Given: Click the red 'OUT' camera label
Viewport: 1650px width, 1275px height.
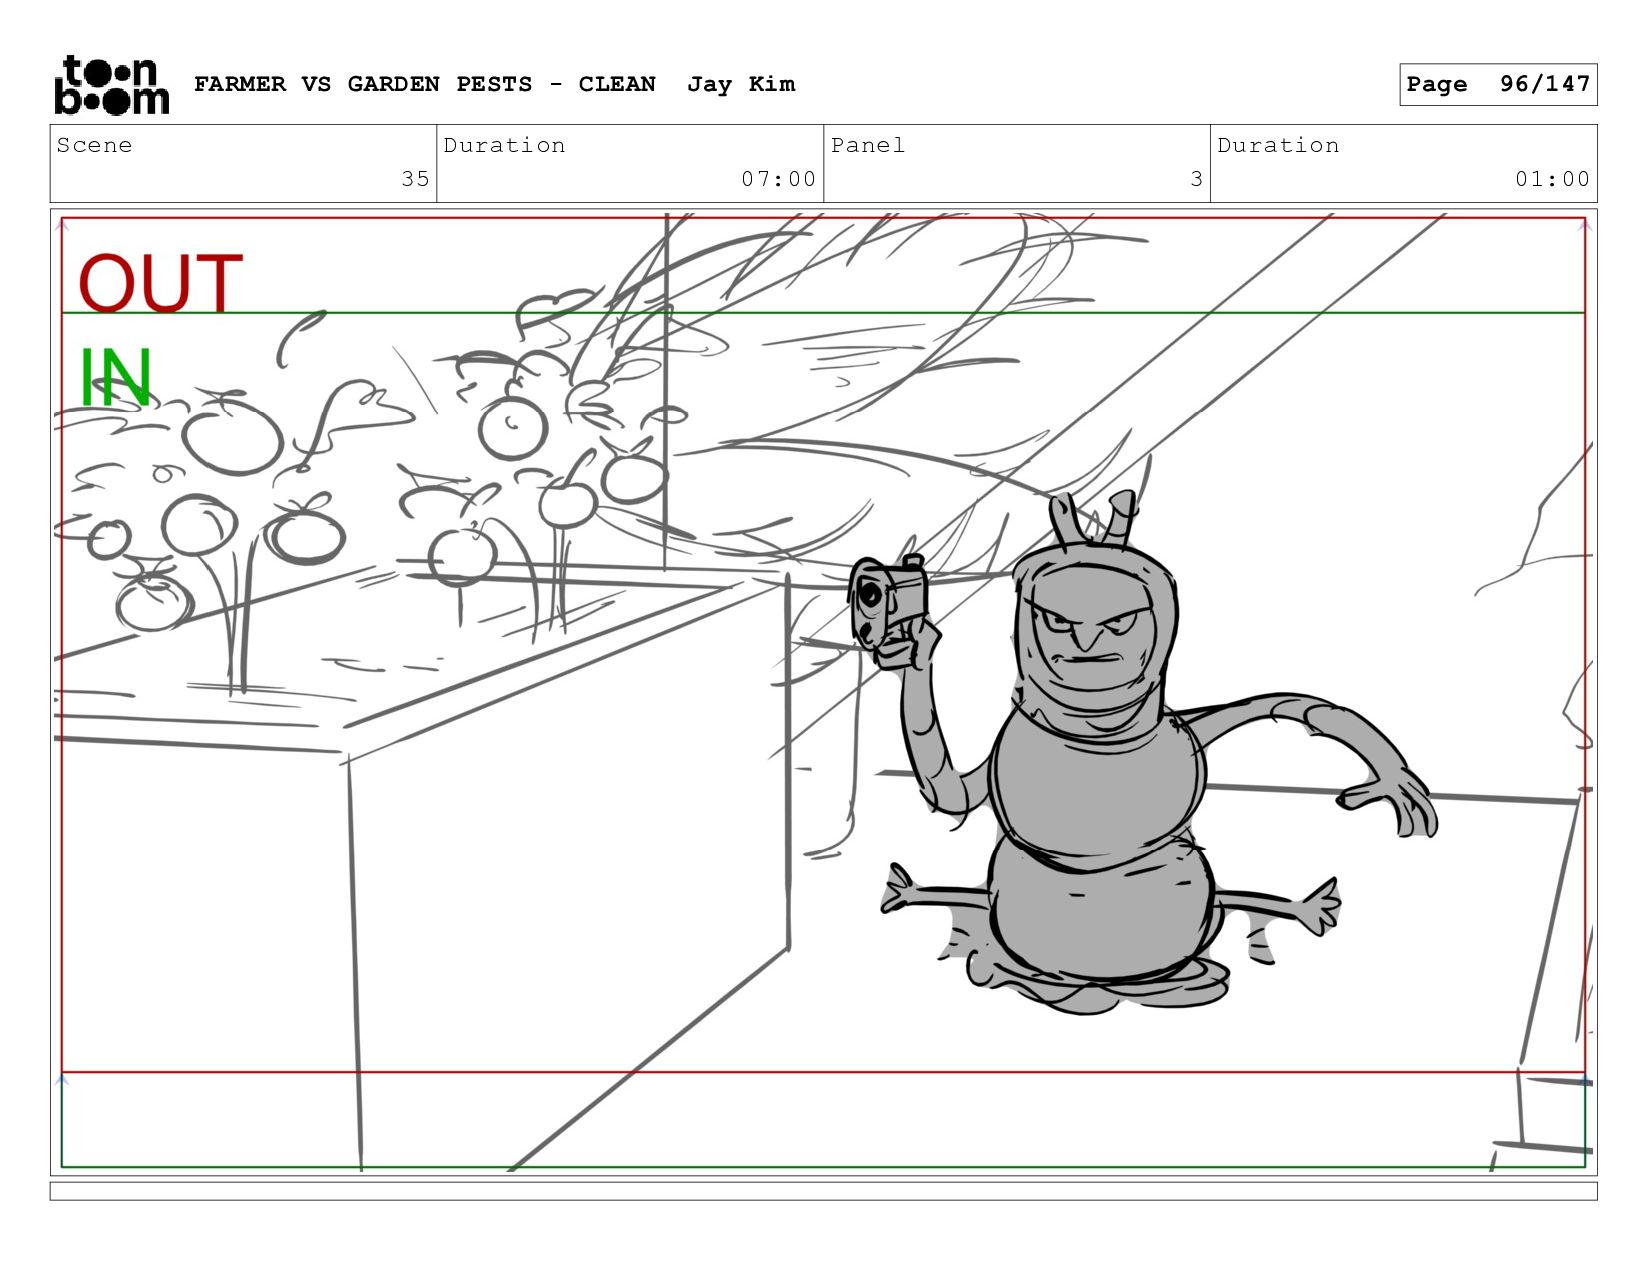Looking at the screenshot, I should click(160, 283).
